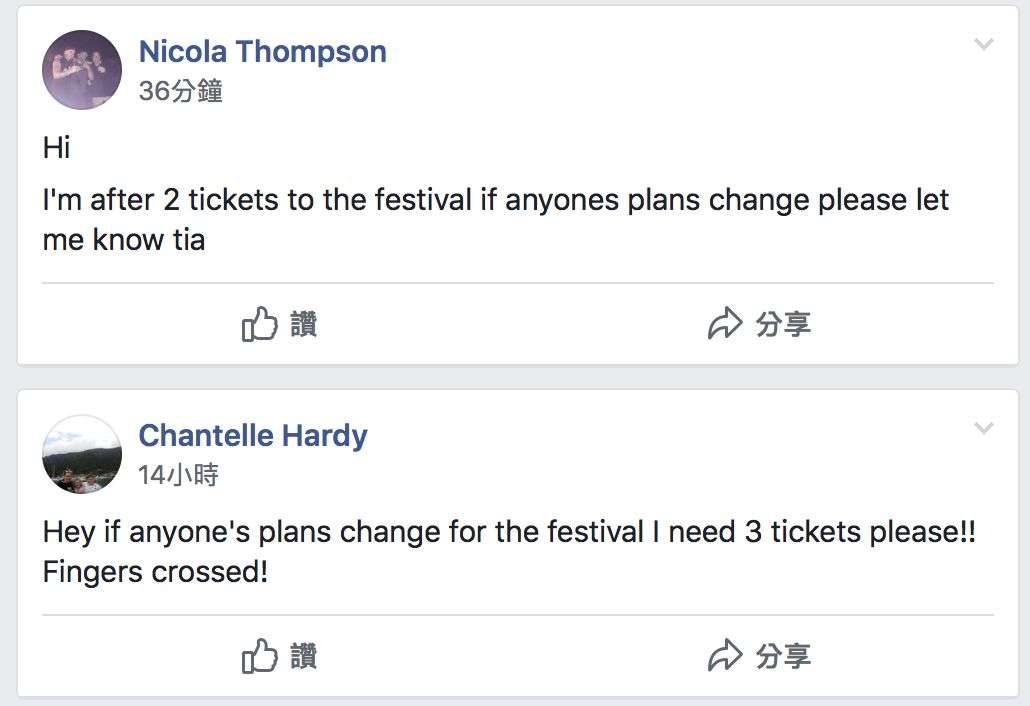Click the 14小時 timestamp on Chantelle's post
1030x706 pixels.
(x=179, y=475)
